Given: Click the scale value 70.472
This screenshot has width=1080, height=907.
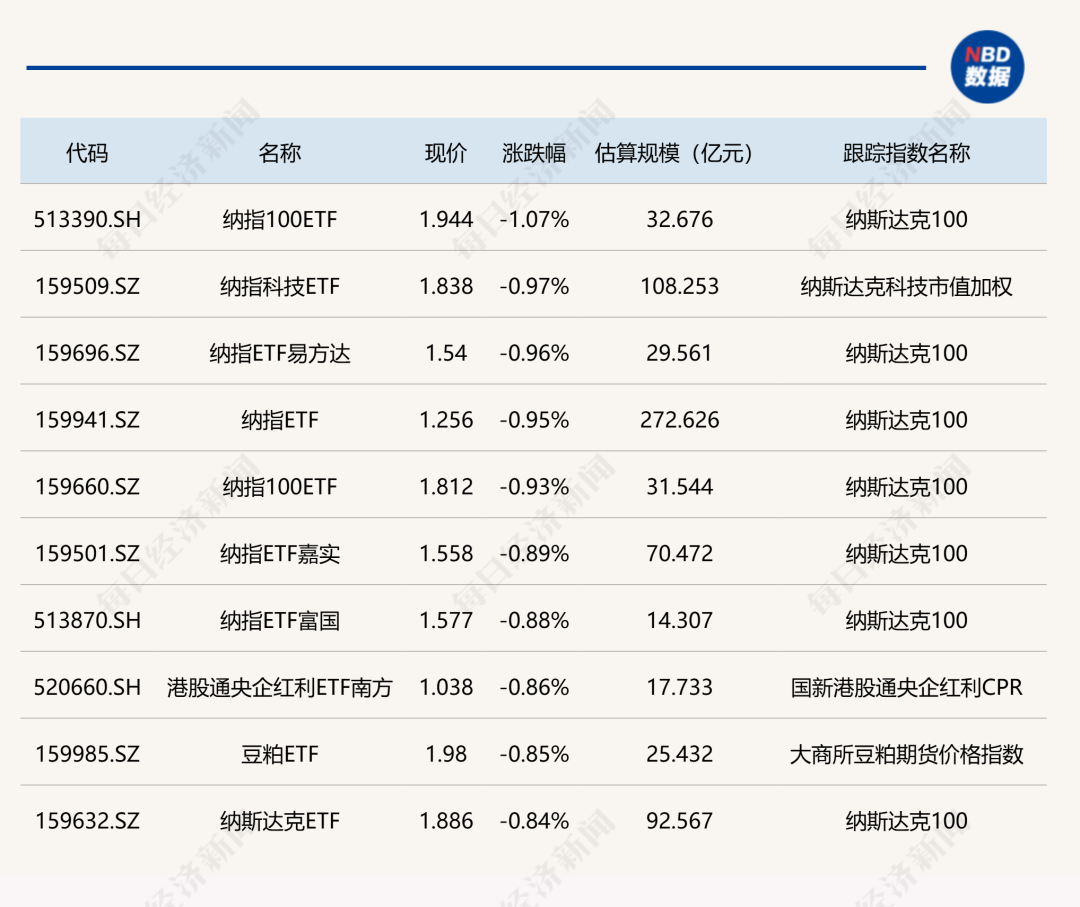Looking at the screenshot, I should (x=679, y=554).
